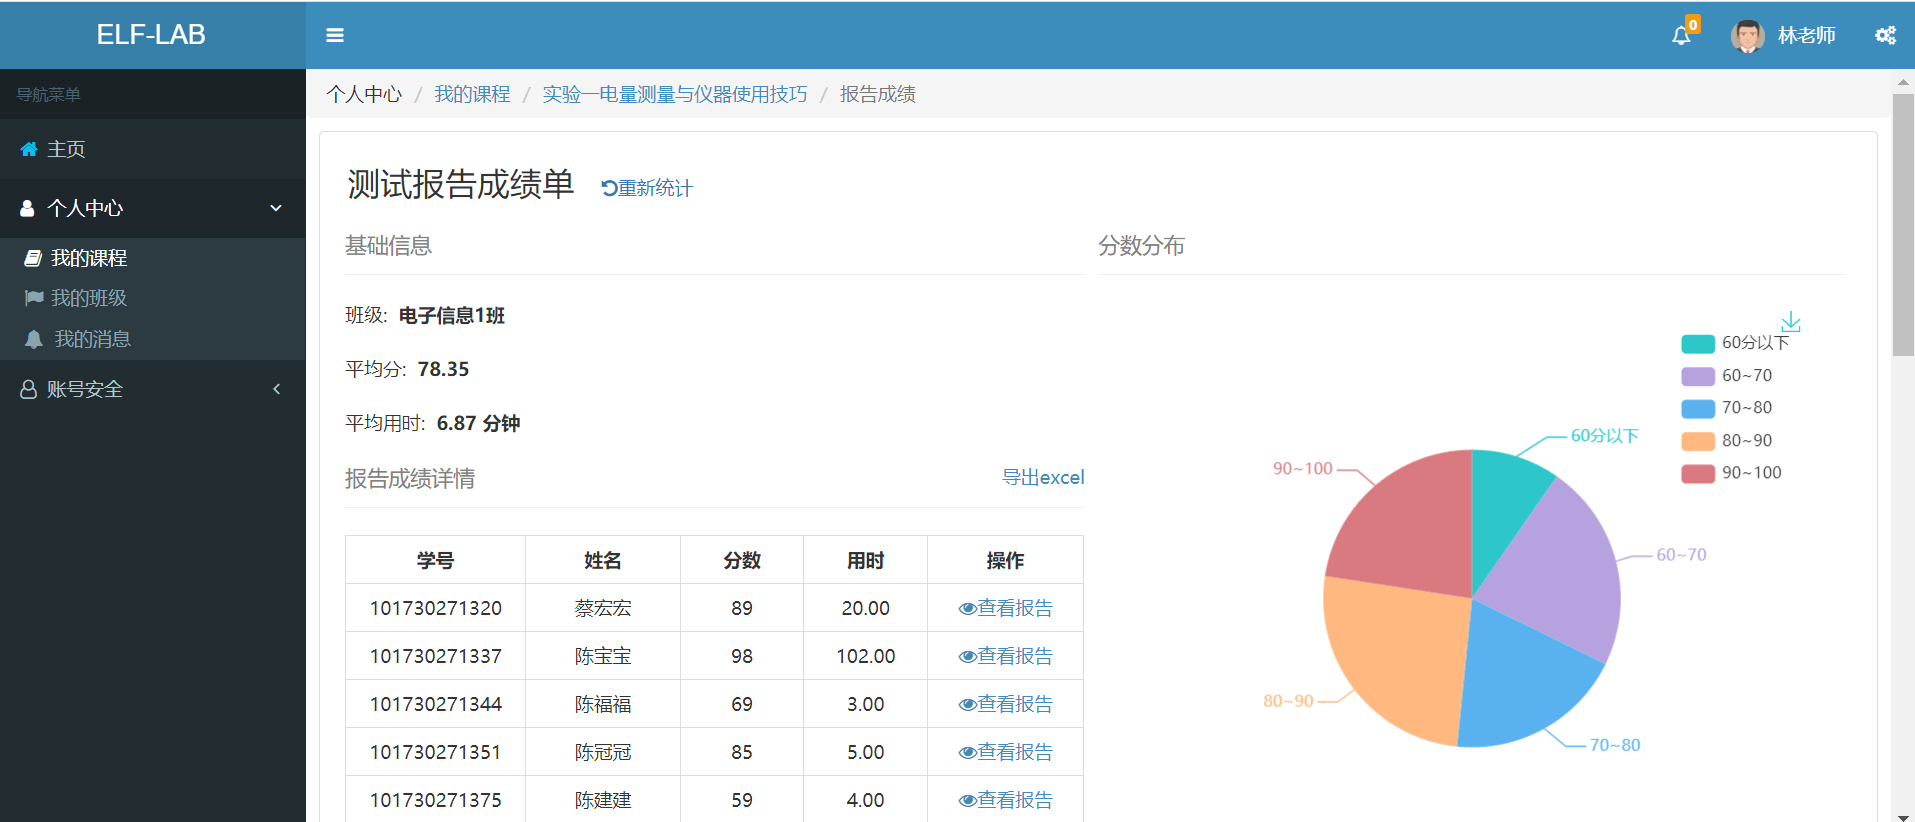Click the notification count badge
Screen dimensions: 1915x822
tap(1693, 24)
